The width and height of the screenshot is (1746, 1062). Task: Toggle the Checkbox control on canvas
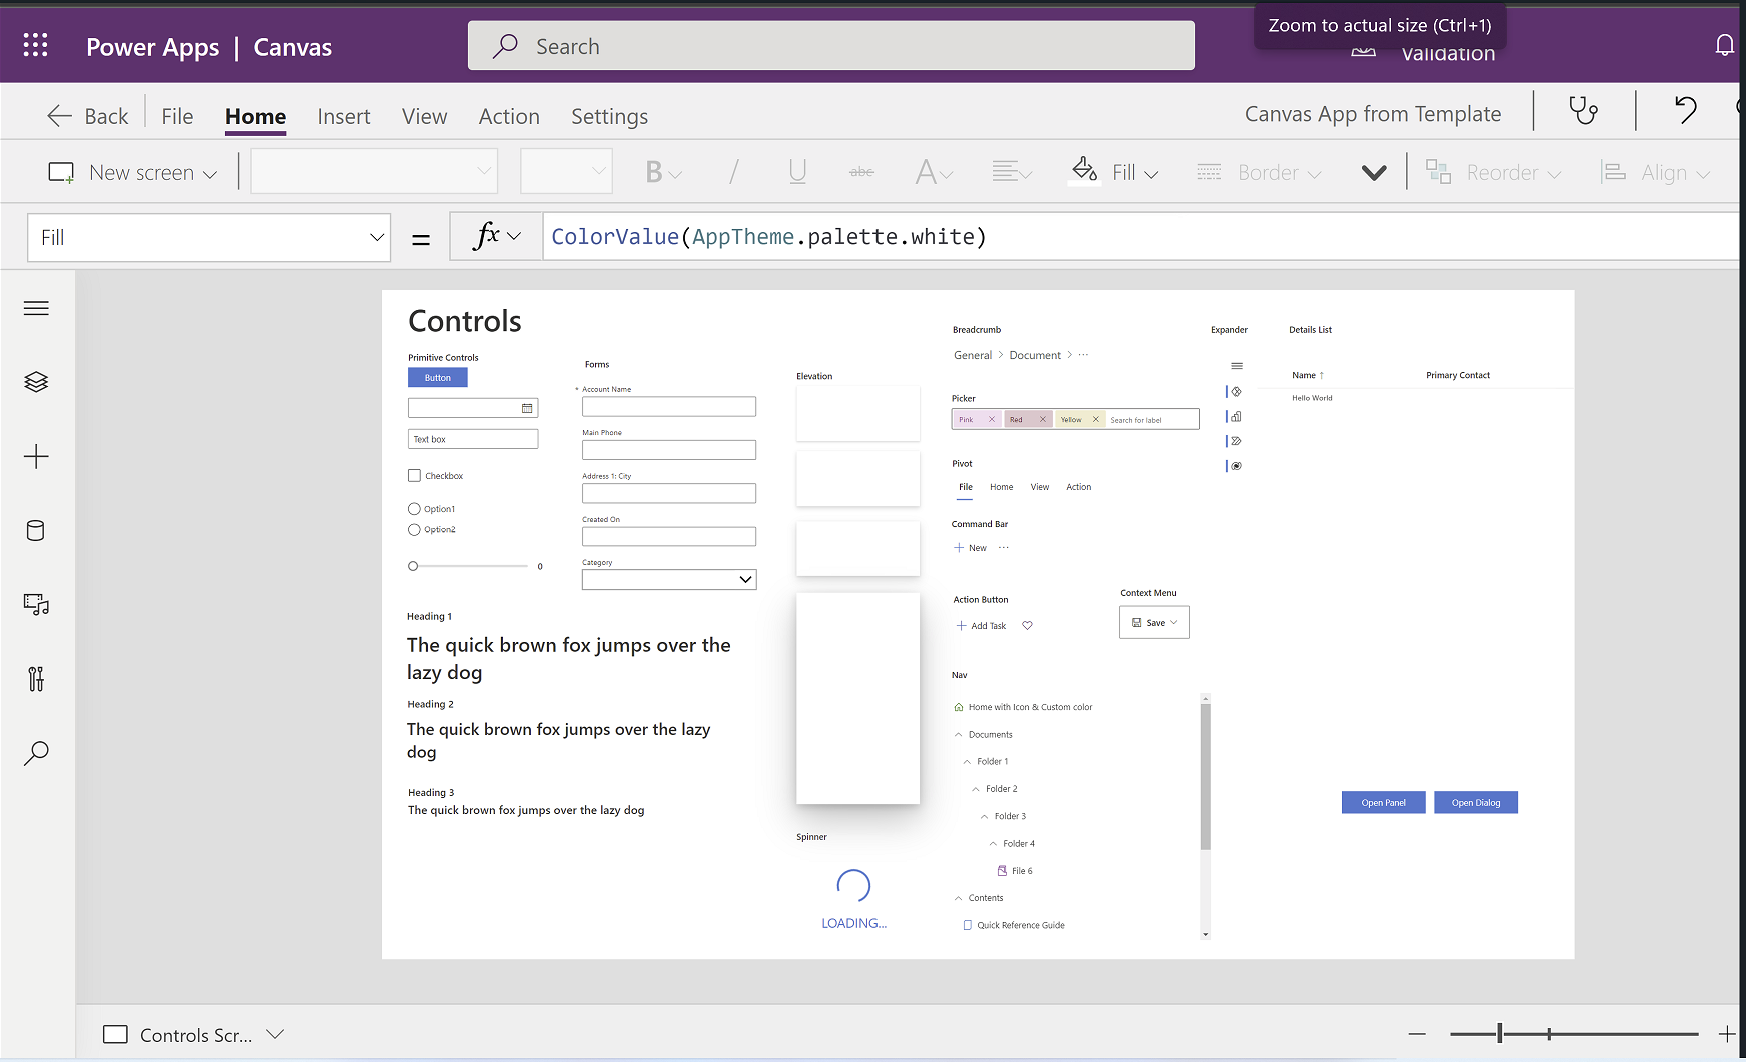tap(414, 476)
